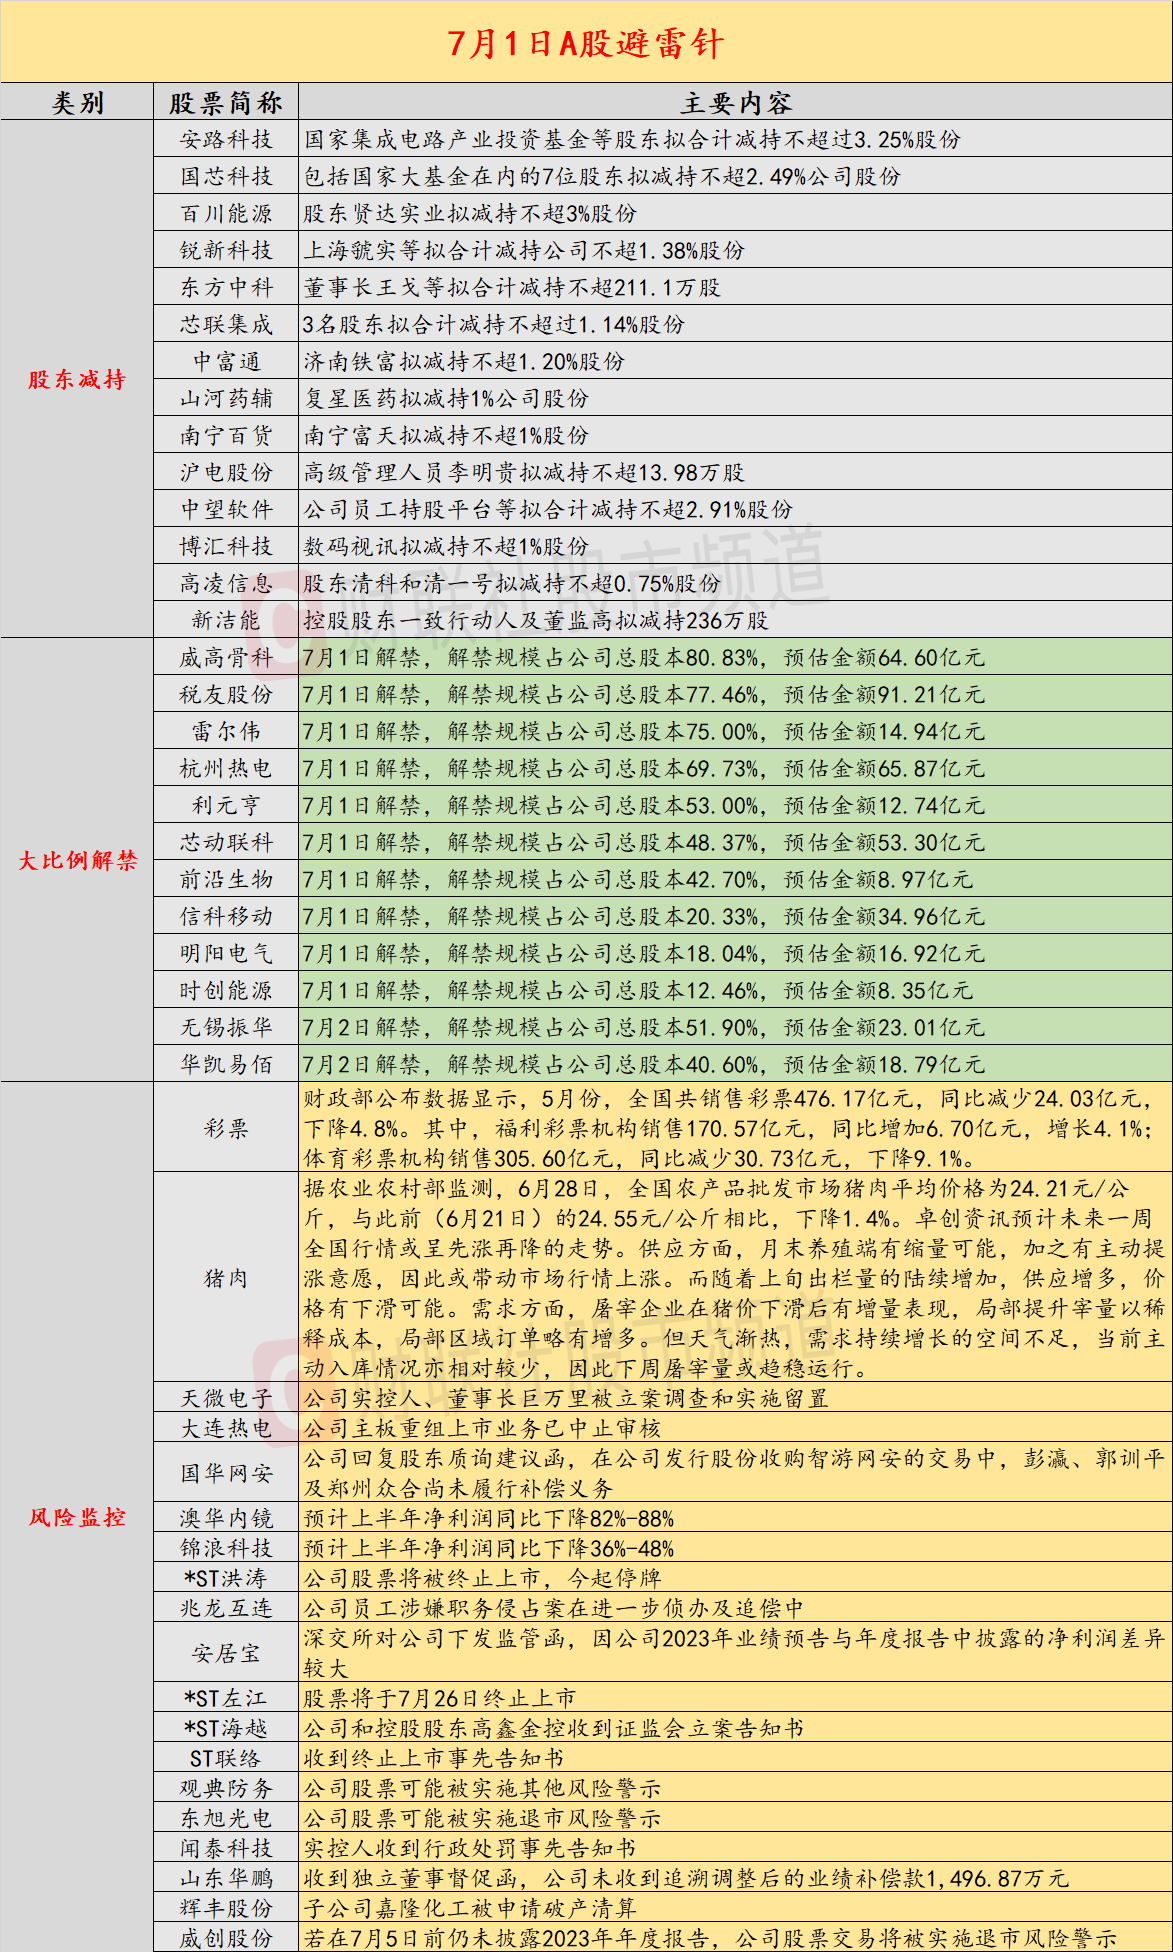Select stock name 安路科技
Screen dimensions: 1173x1952
tap(226, 140)
